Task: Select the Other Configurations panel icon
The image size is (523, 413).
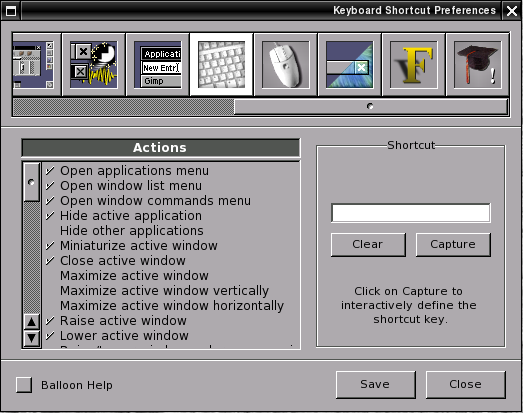Action: tap(94, 65)
